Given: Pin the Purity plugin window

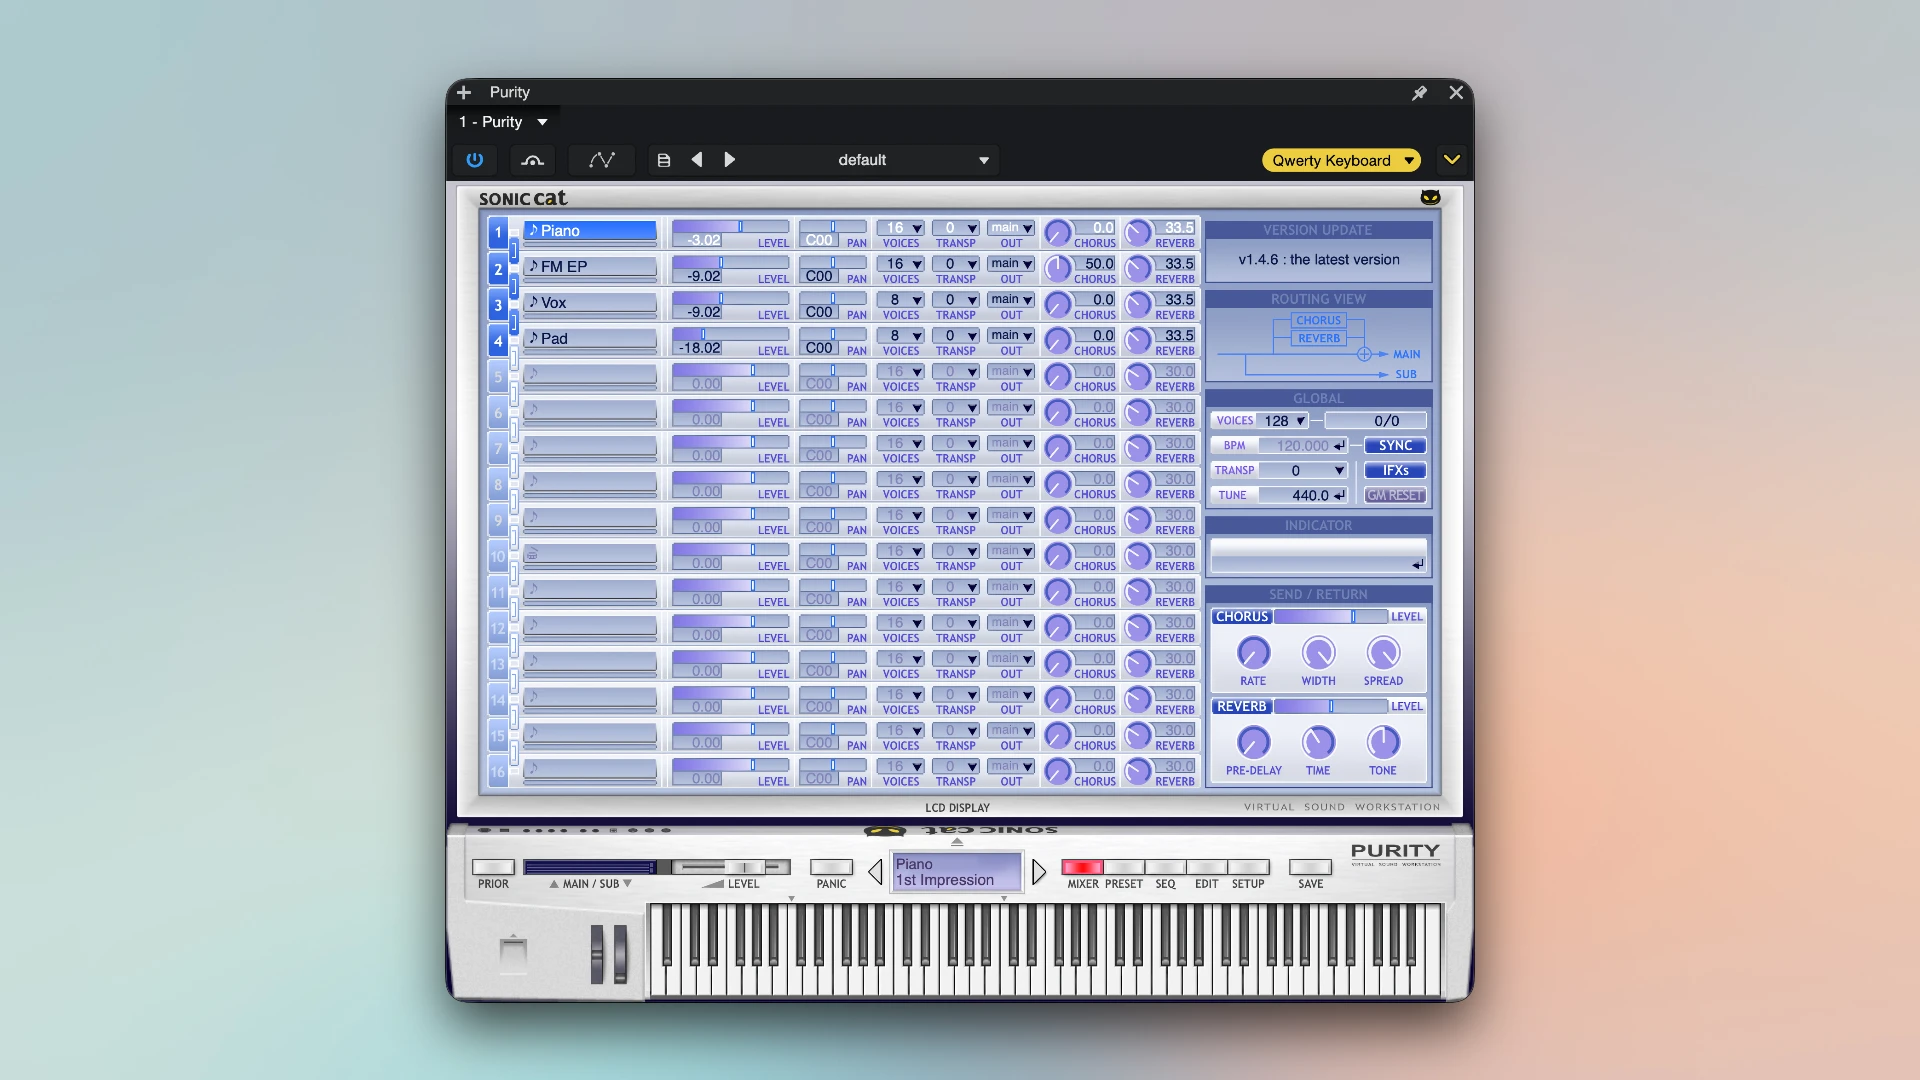Looking at the screenshot, I should [1419, 93].
